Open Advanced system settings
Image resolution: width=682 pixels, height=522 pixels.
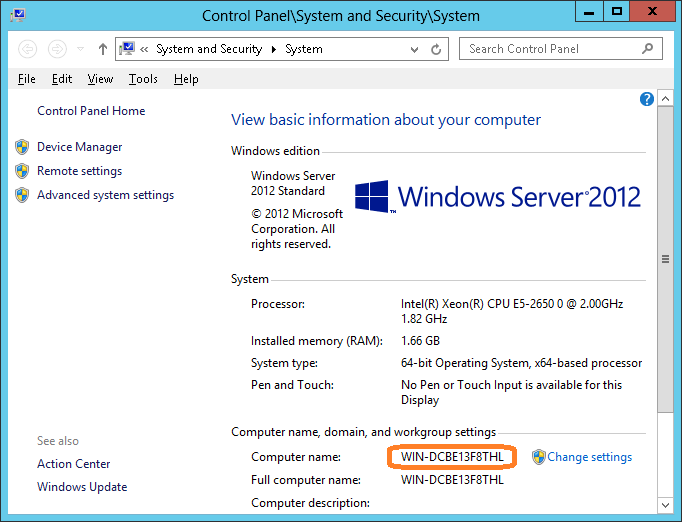pos(105,195)
